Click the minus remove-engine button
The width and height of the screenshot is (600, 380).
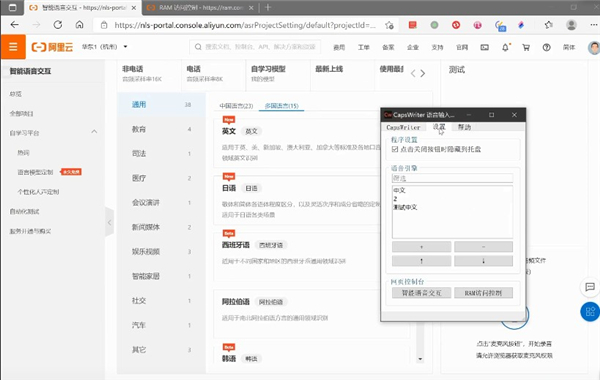[483, 247]
